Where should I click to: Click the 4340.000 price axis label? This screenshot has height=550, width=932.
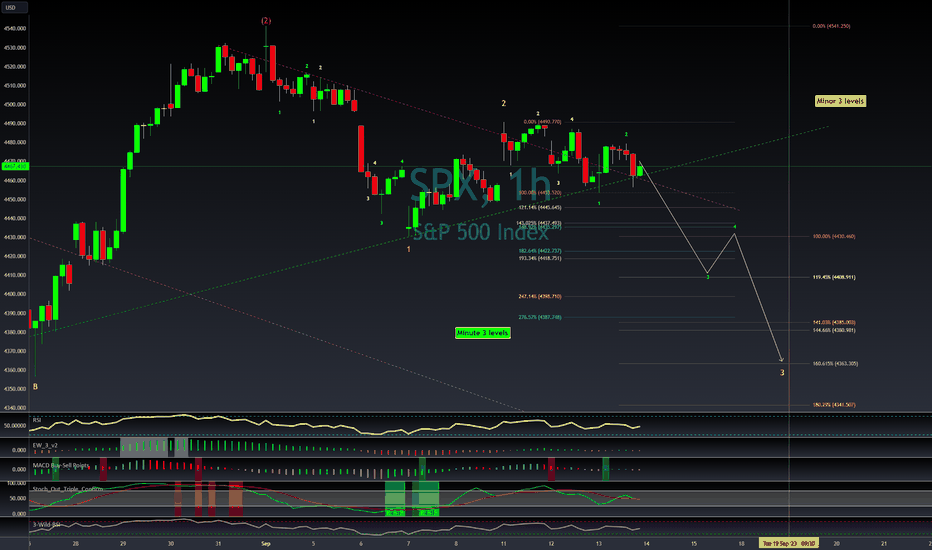pyautogui.click(x=14, y=408)
